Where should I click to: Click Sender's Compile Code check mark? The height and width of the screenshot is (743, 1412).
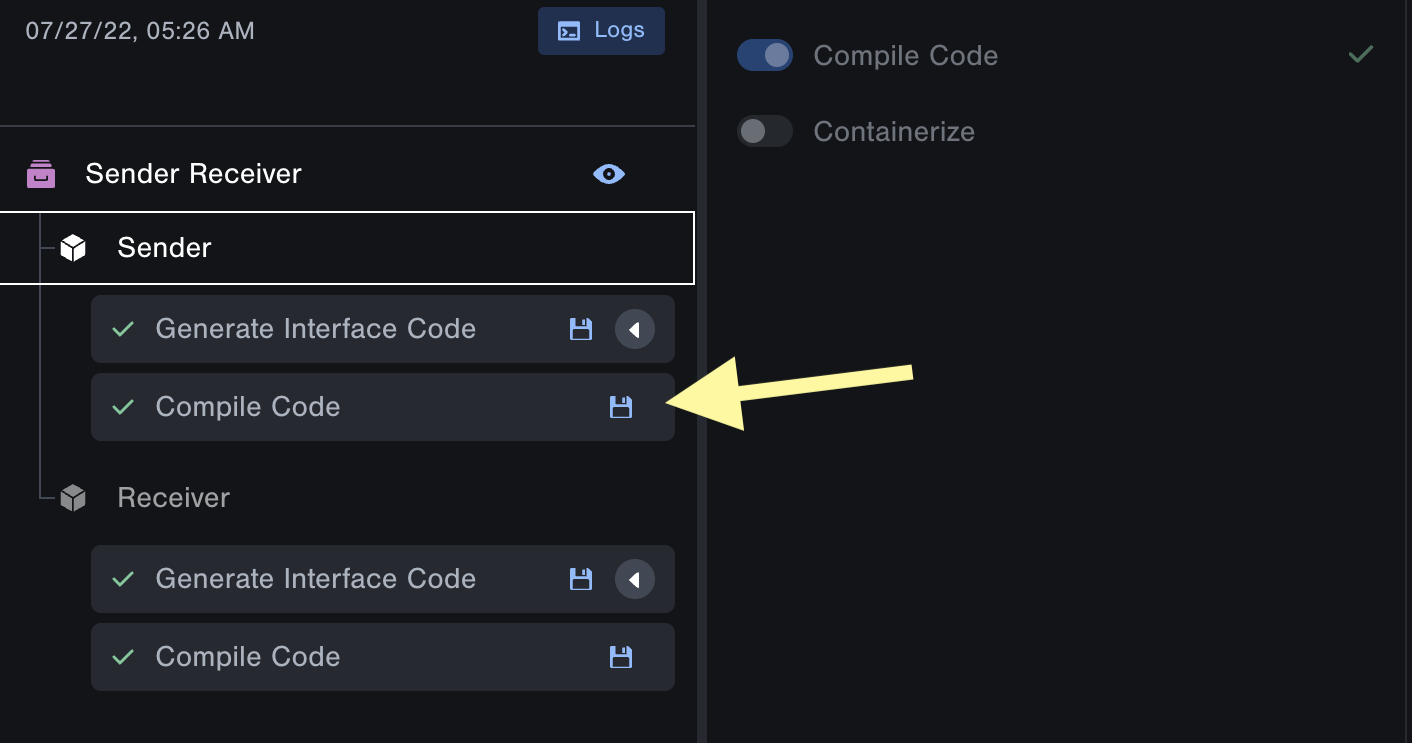123,407
